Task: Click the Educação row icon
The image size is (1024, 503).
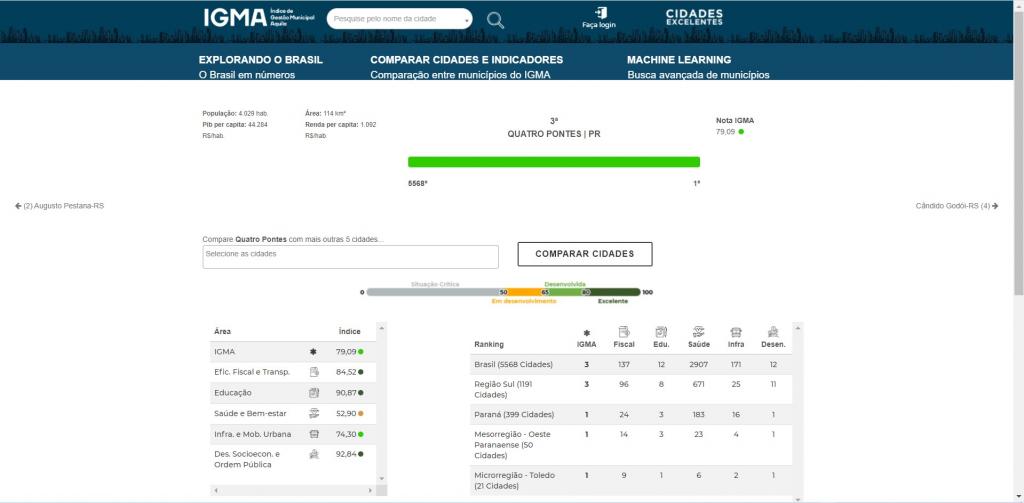Action: point(313,393)
